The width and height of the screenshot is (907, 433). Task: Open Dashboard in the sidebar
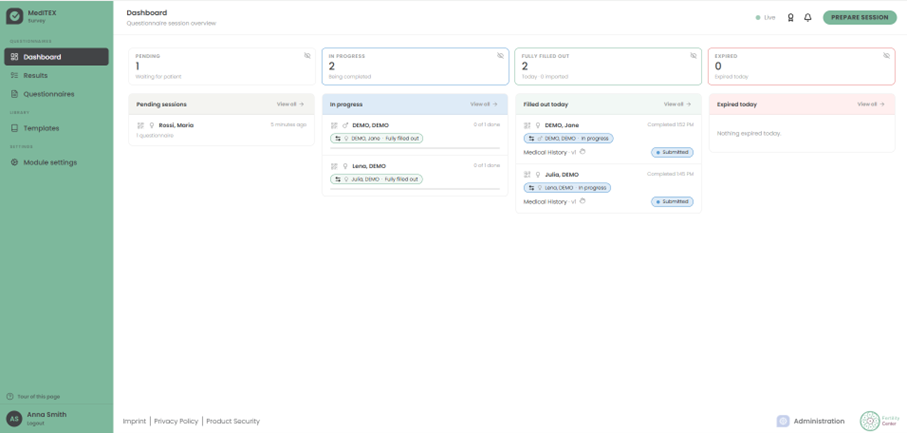56,57
